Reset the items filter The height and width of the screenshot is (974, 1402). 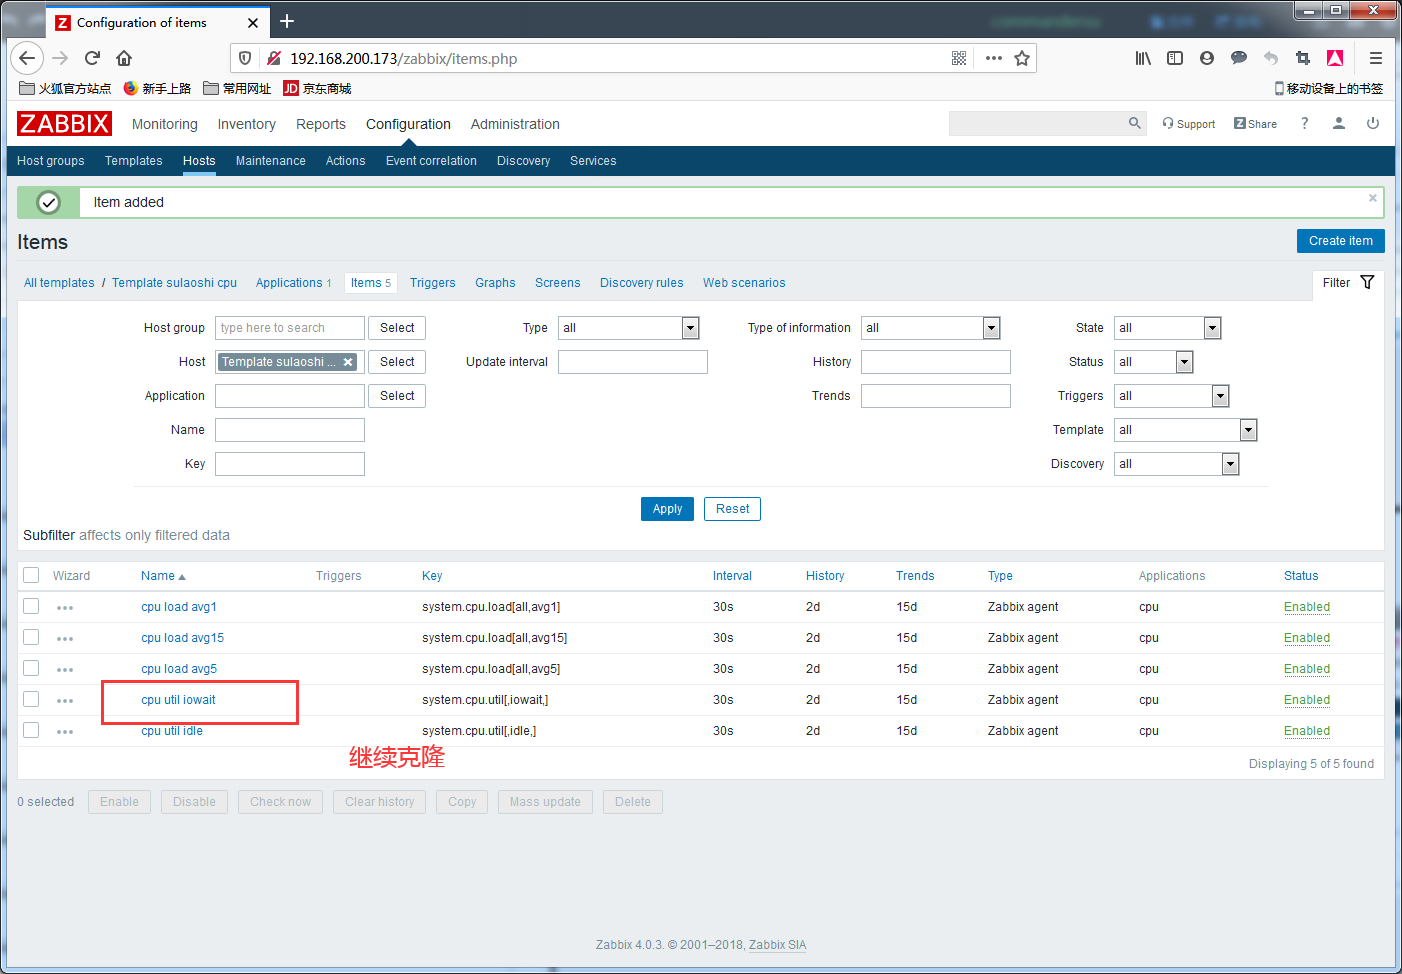point(732,509)
